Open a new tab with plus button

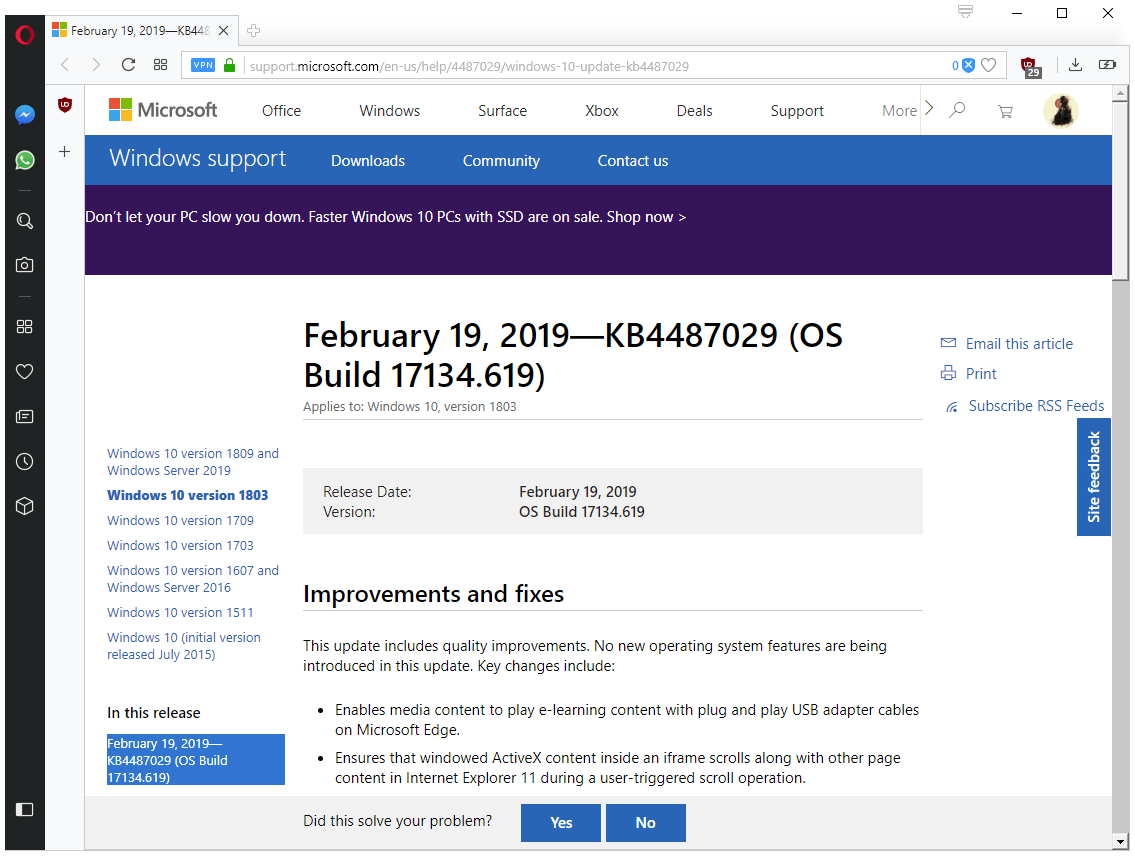click(x=253, y=30)
